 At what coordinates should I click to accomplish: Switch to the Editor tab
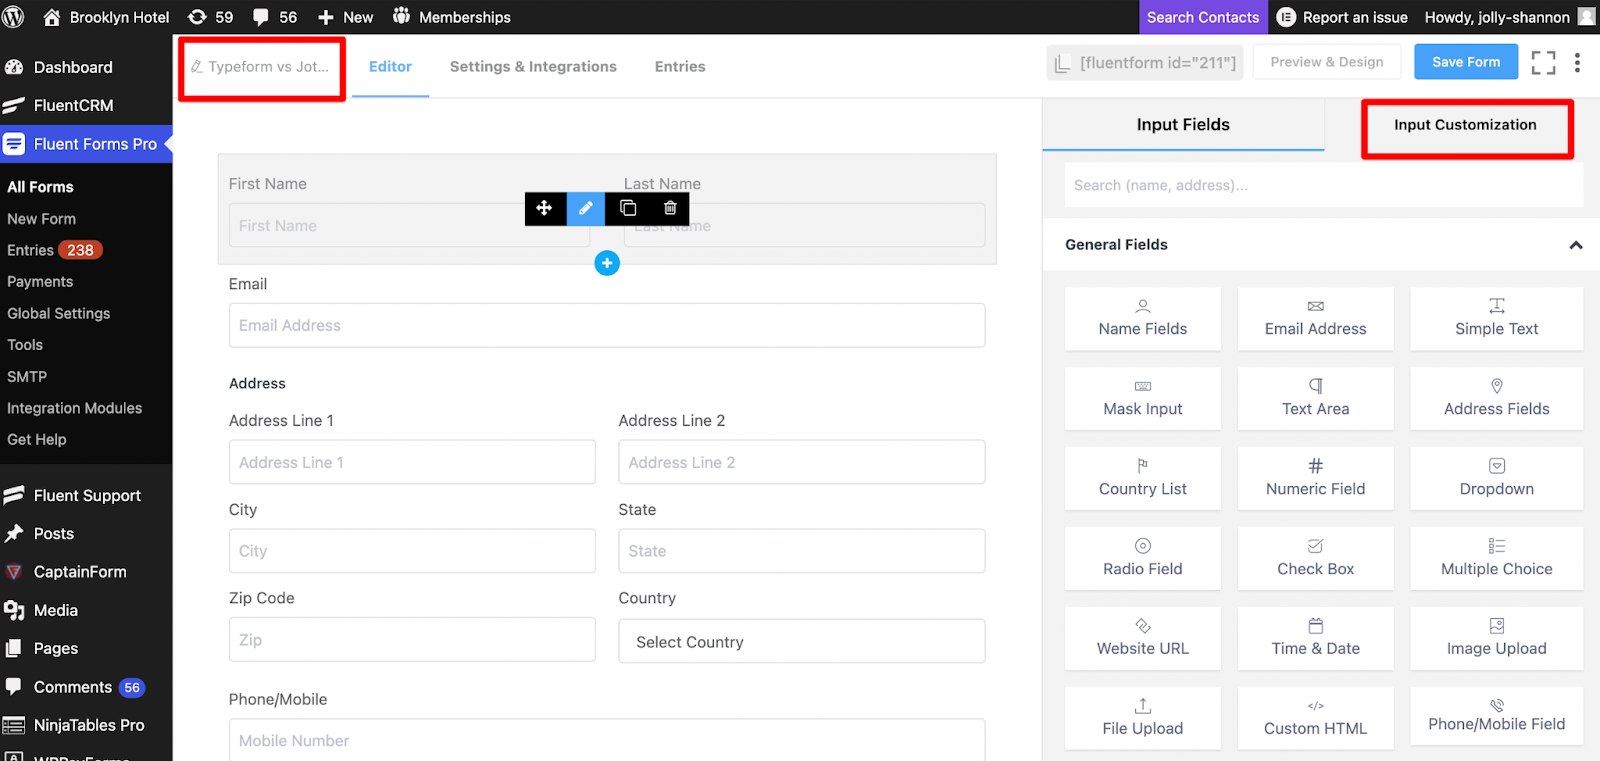click(x=390, y=67)
